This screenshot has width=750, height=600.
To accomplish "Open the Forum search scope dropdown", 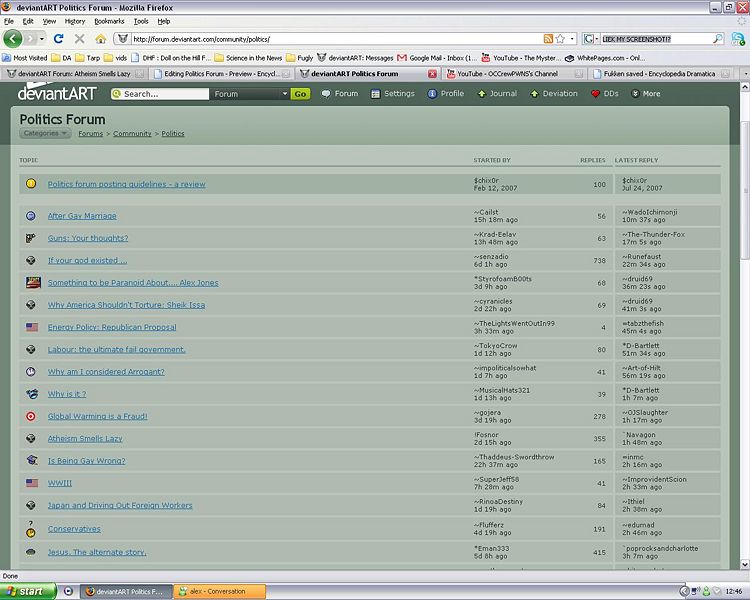I will click(x=250, y=94).
